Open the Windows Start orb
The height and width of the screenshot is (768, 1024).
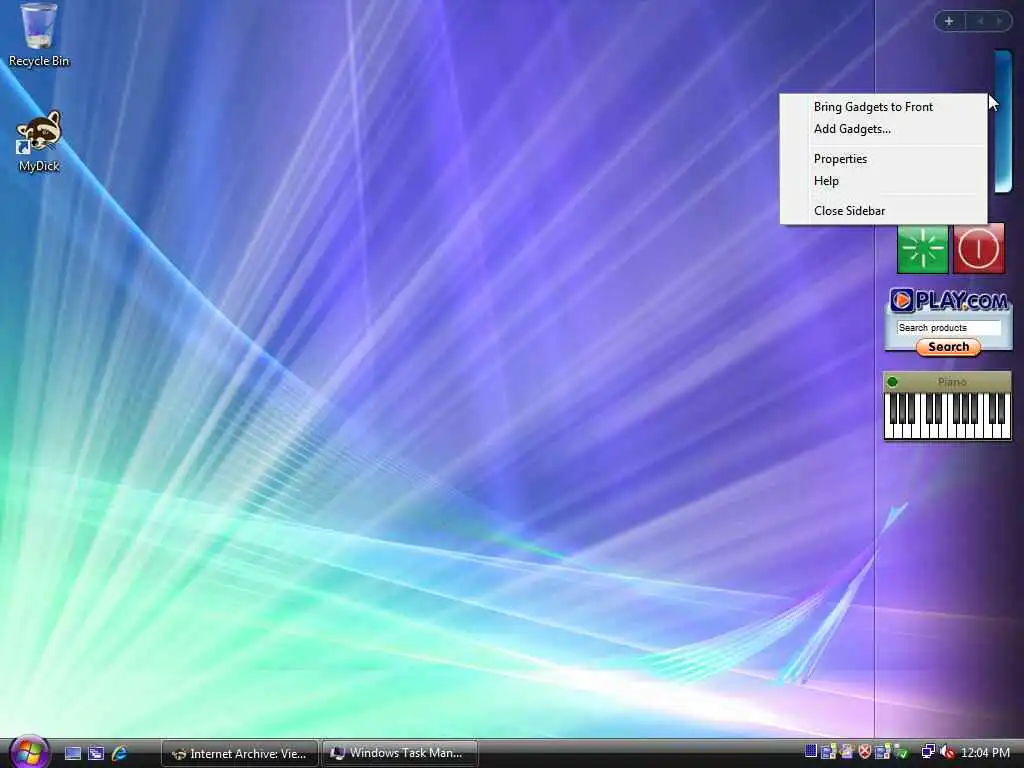(29, 752)
